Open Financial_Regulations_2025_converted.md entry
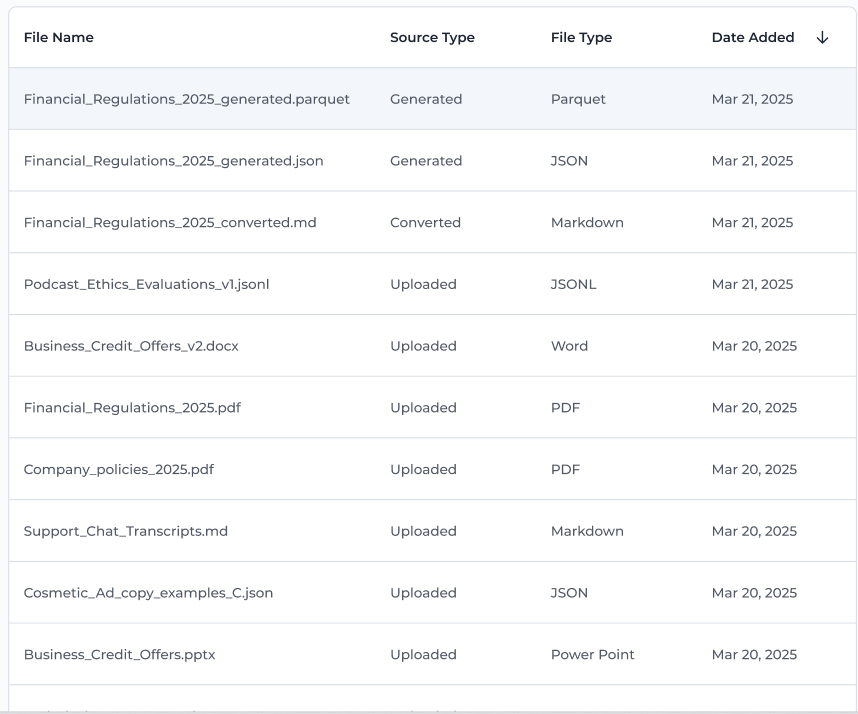This screenshot has height=714, width=858. (432, 222)
